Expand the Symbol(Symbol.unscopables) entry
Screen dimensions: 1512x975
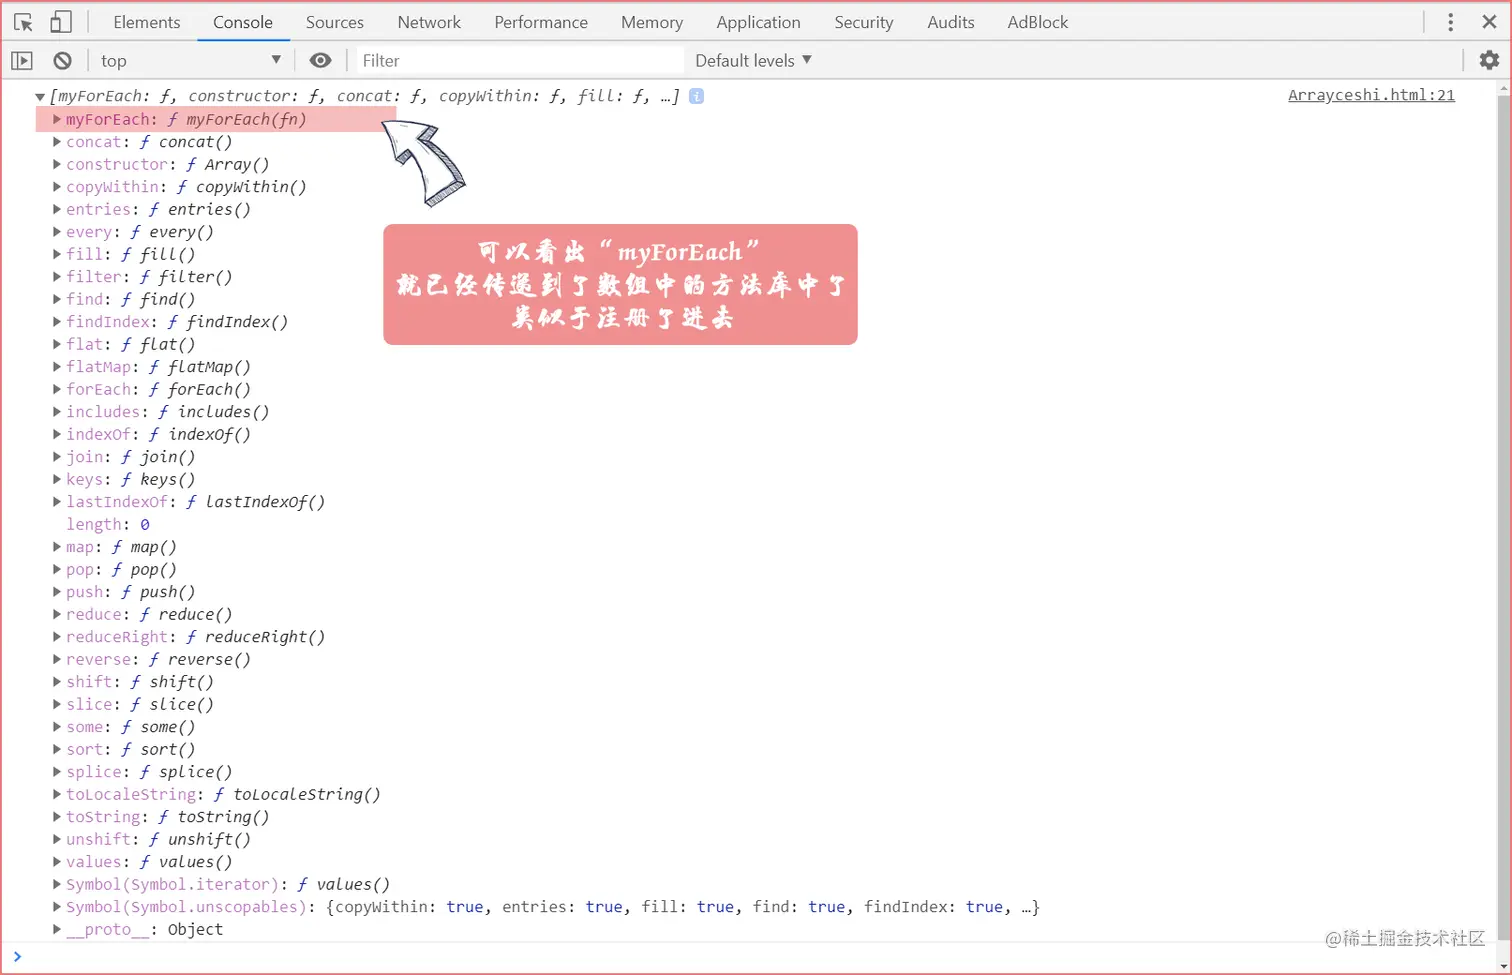point(57,906)
